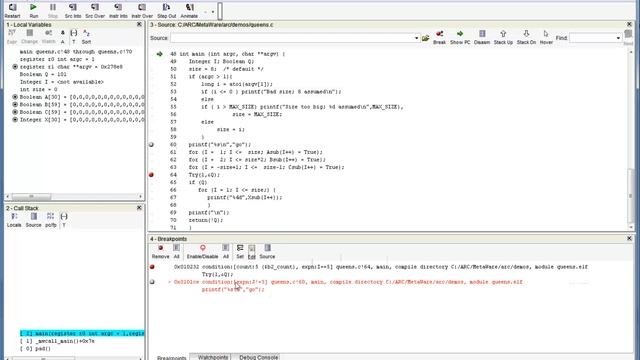Click the Find input field

(x=592, y=38)
